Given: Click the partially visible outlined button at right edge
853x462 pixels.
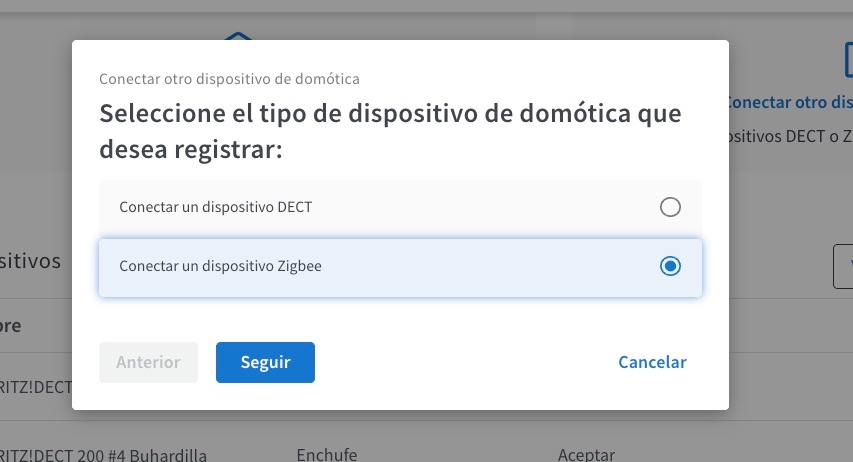Looking at the screenshot, I should (843, 266).
